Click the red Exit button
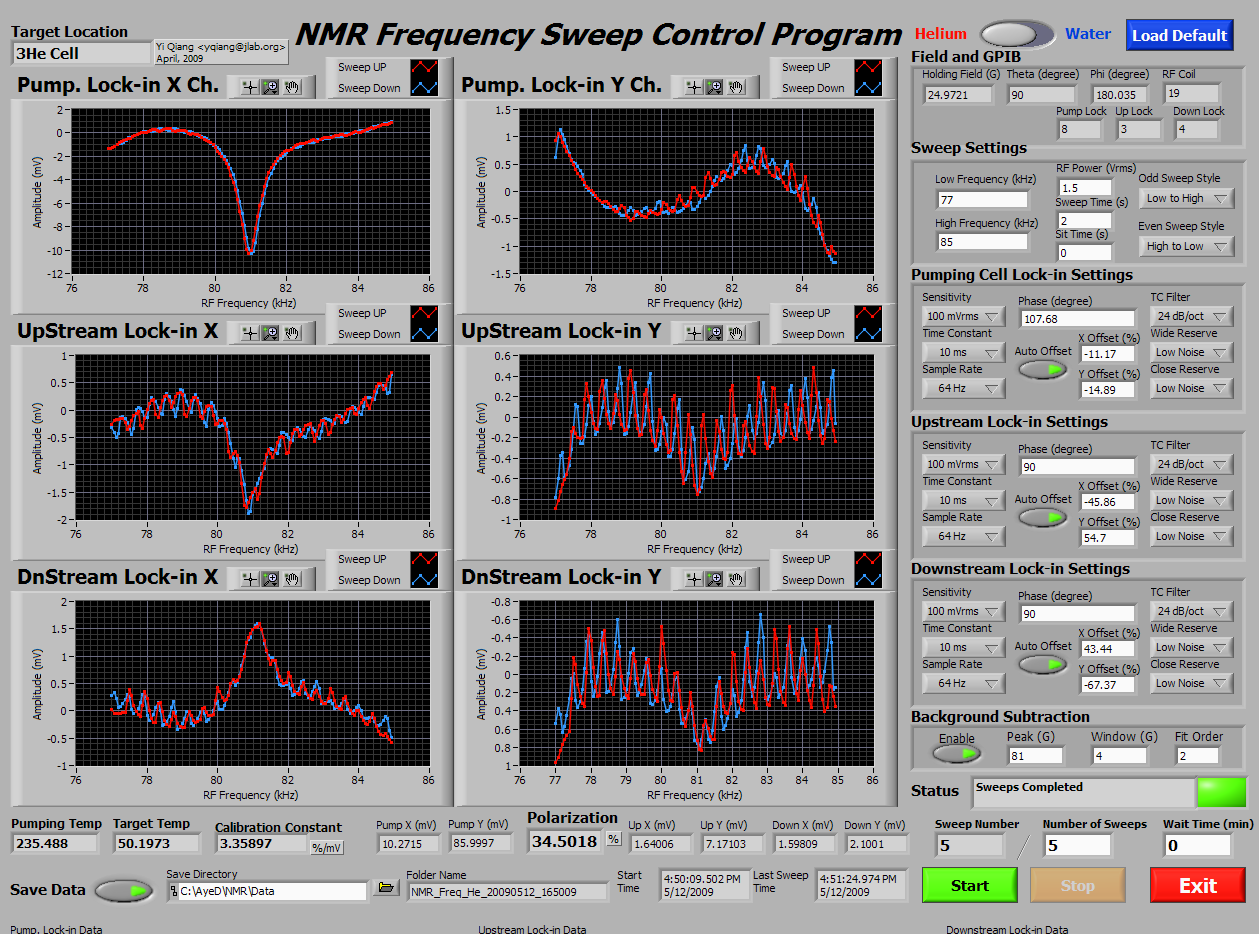The height and width of the screenshot is (934, 1259). (1197, 885)
